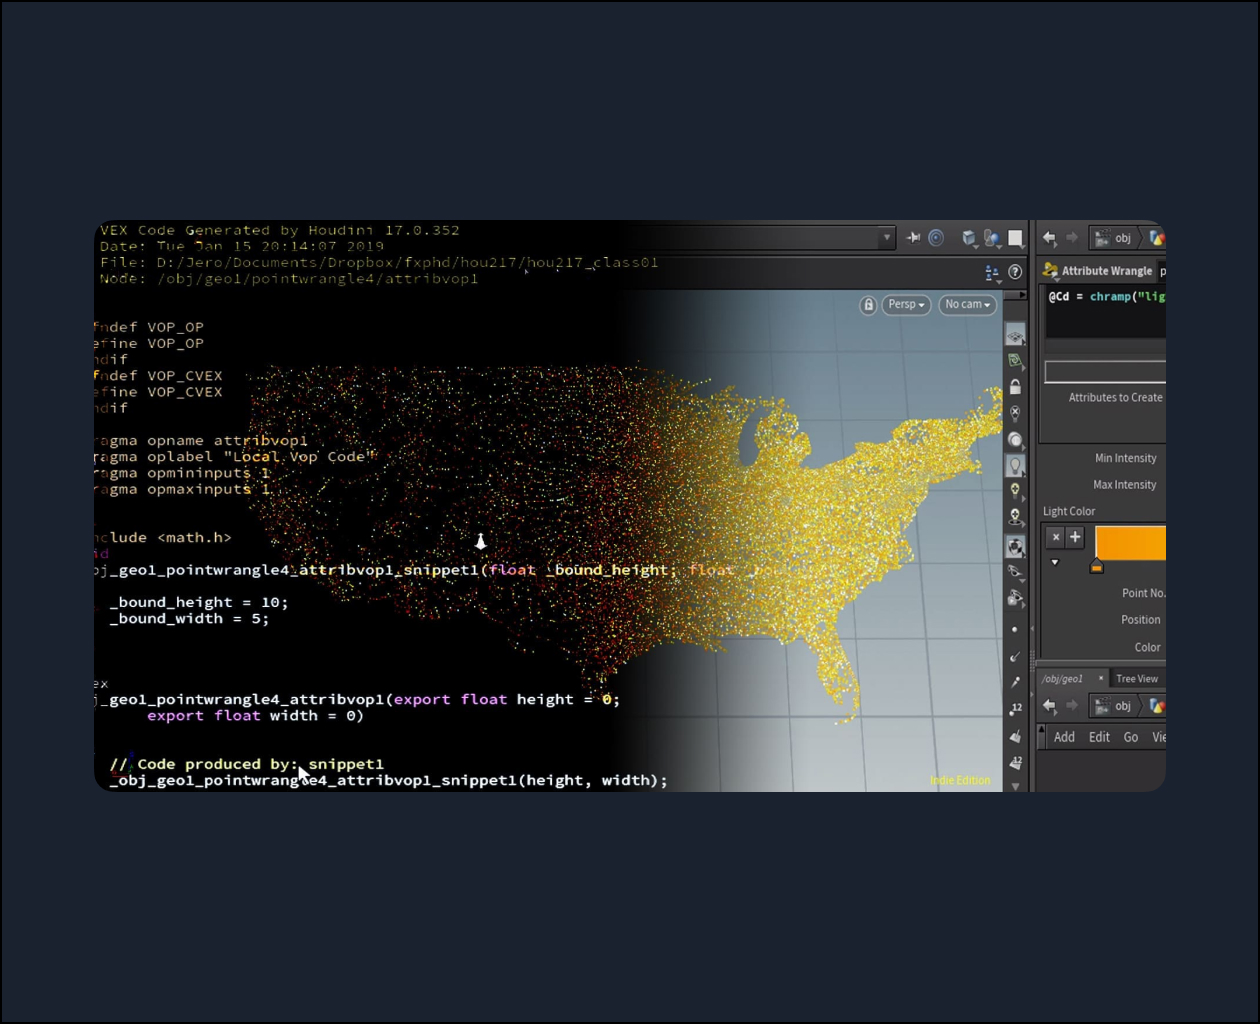The width and height of the screenshot is (1260, 1024).
Task: Expand the collapsed right toolbar arrow below help
Action: point(1020,294)
